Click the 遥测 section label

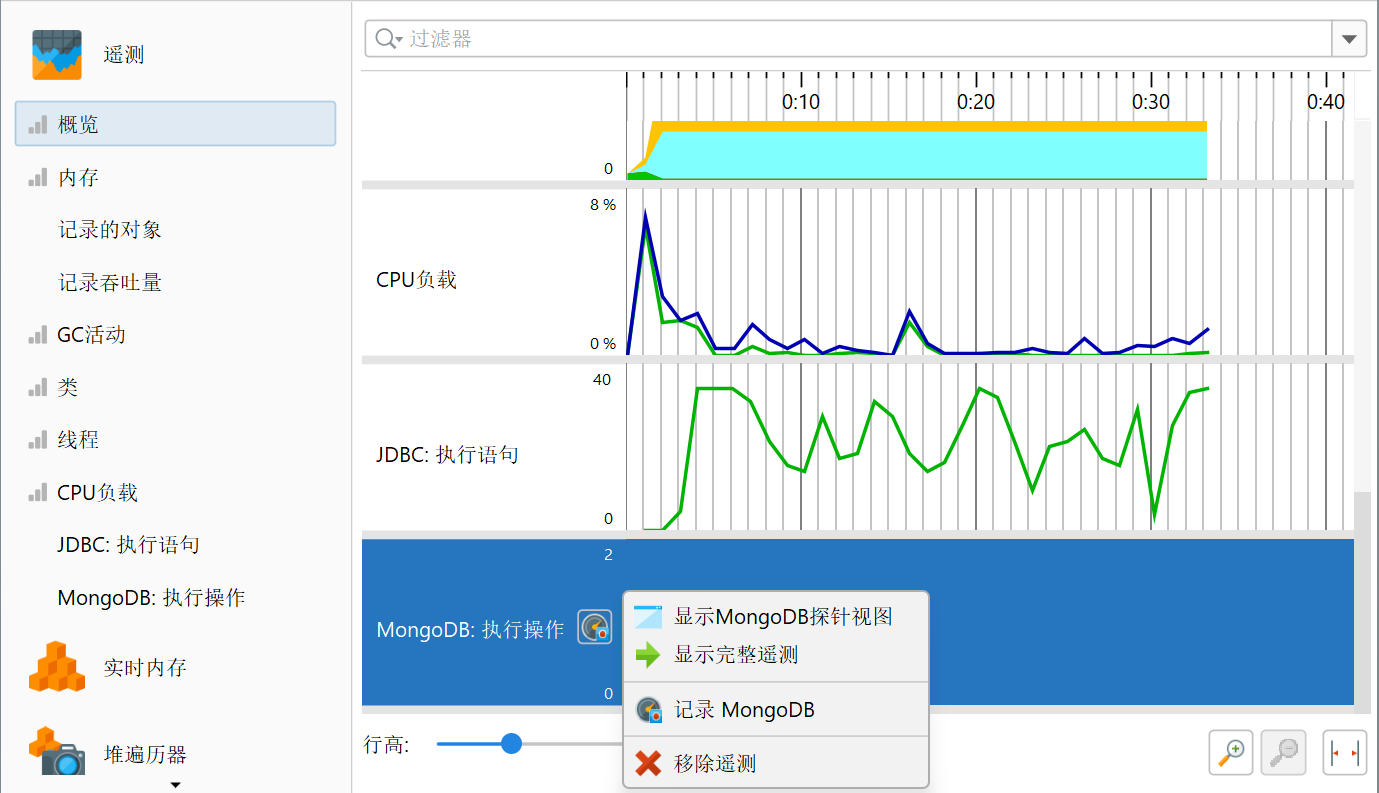124,55
